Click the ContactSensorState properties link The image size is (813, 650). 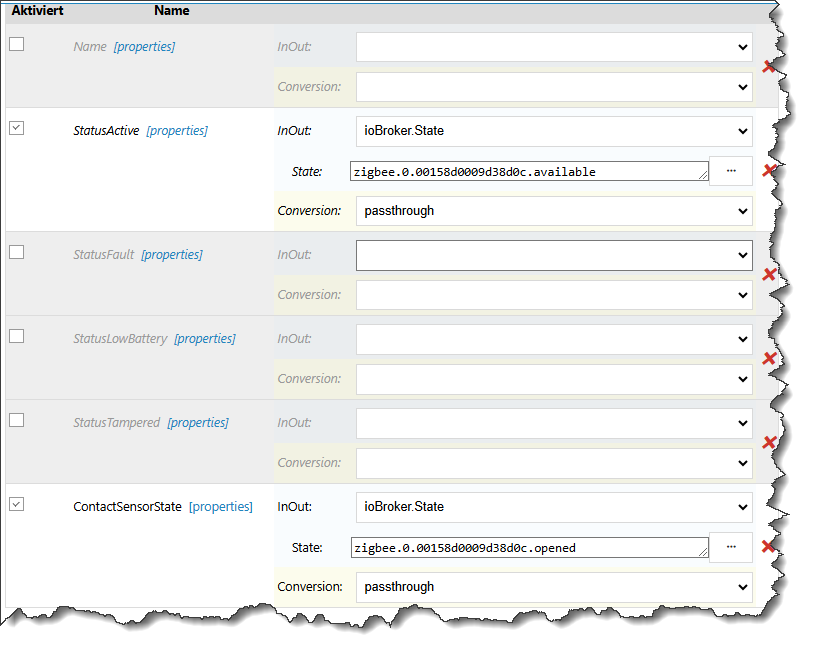(x=220, y=507)
